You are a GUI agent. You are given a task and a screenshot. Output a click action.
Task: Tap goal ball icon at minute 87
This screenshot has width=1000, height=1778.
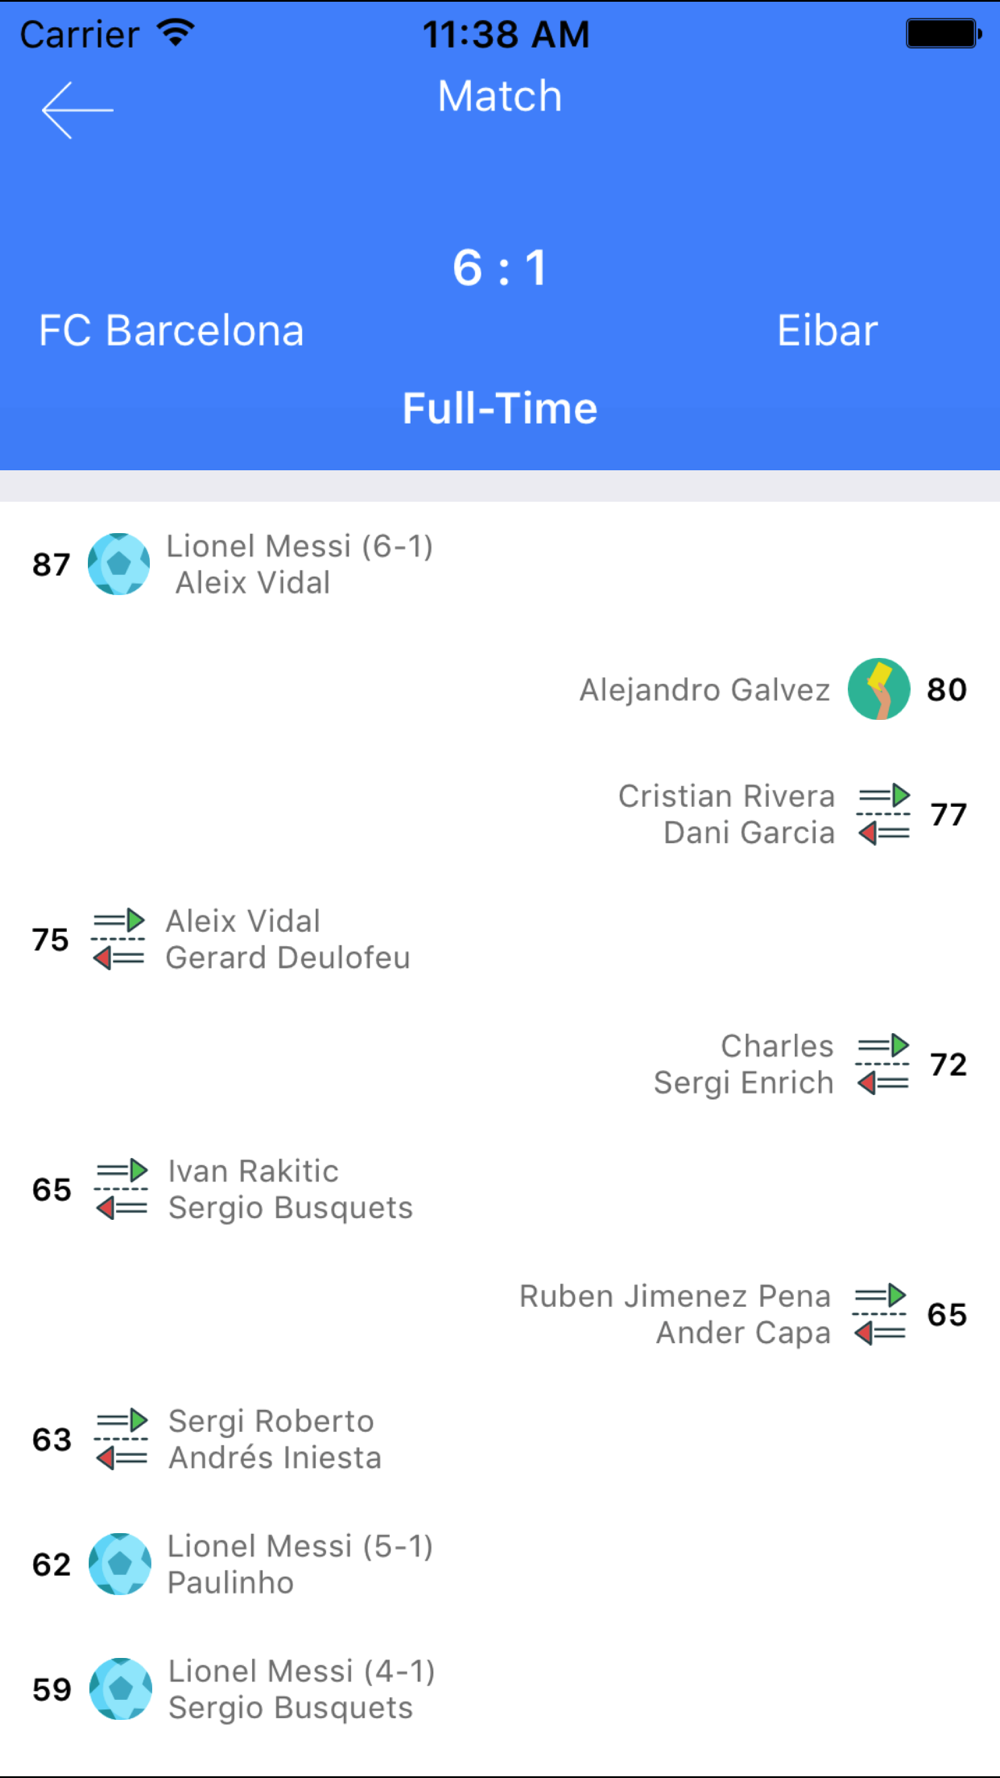click(119, 564)
